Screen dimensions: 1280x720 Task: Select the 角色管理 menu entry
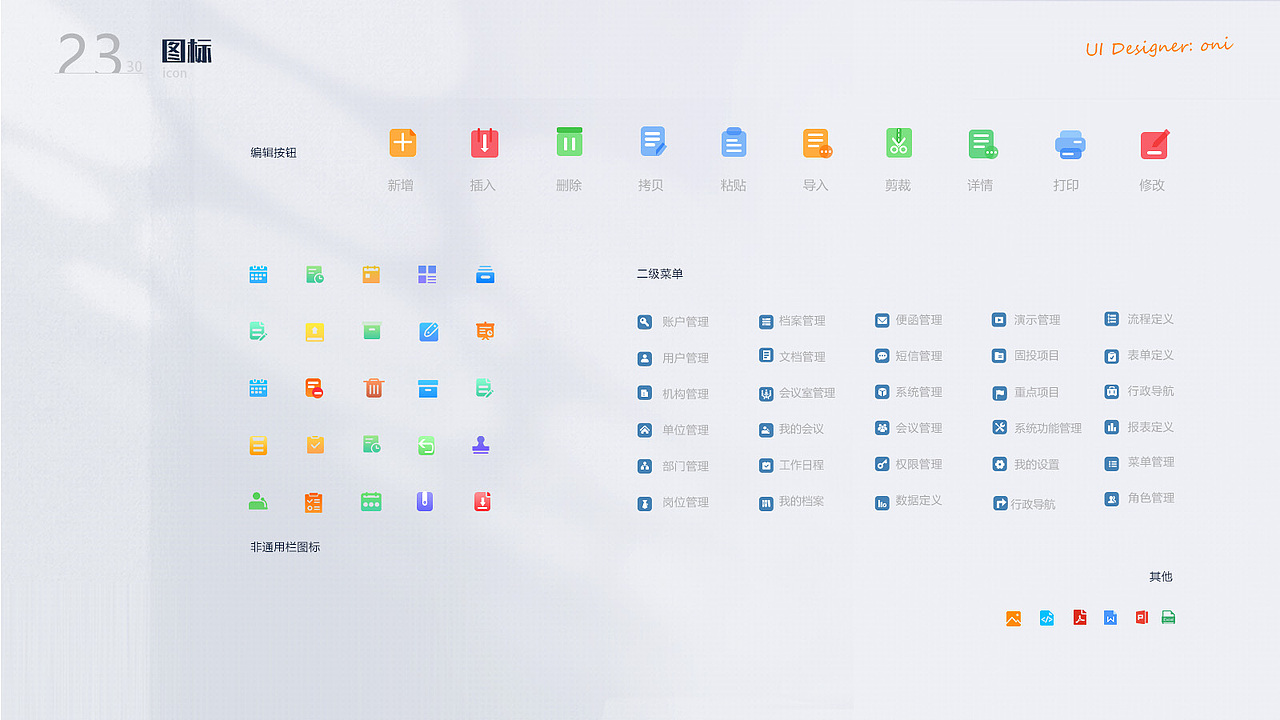1139,498
